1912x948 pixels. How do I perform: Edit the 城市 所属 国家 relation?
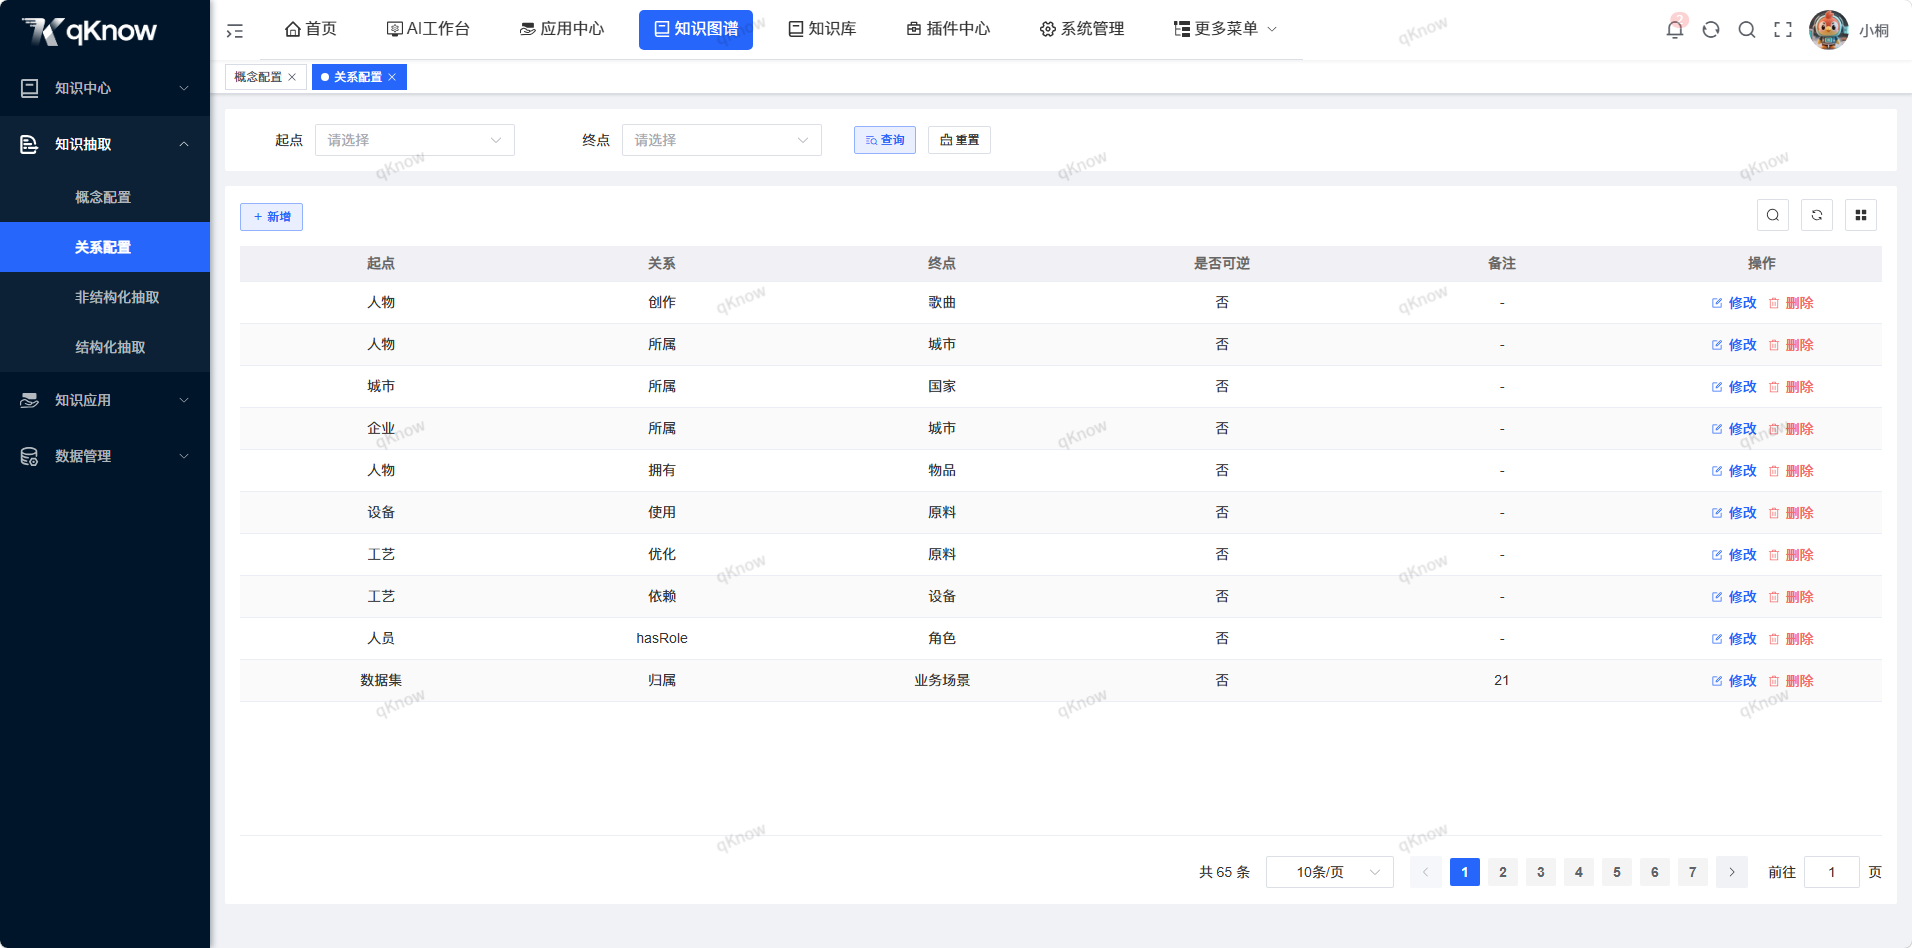(1734, 387)
